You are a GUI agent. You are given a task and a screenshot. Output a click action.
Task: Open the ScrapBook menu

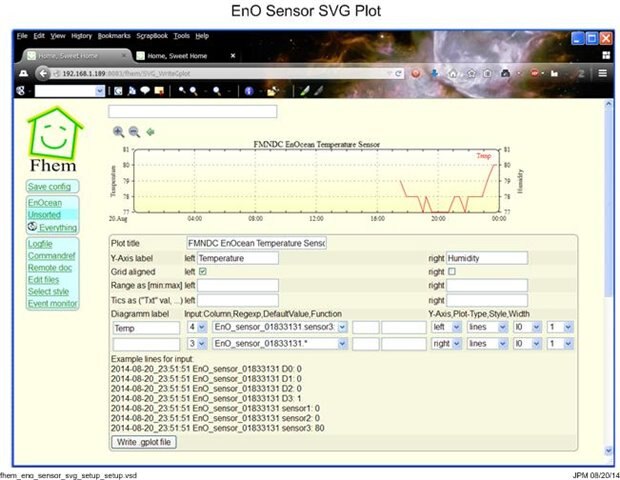click(x=152, y=36)
